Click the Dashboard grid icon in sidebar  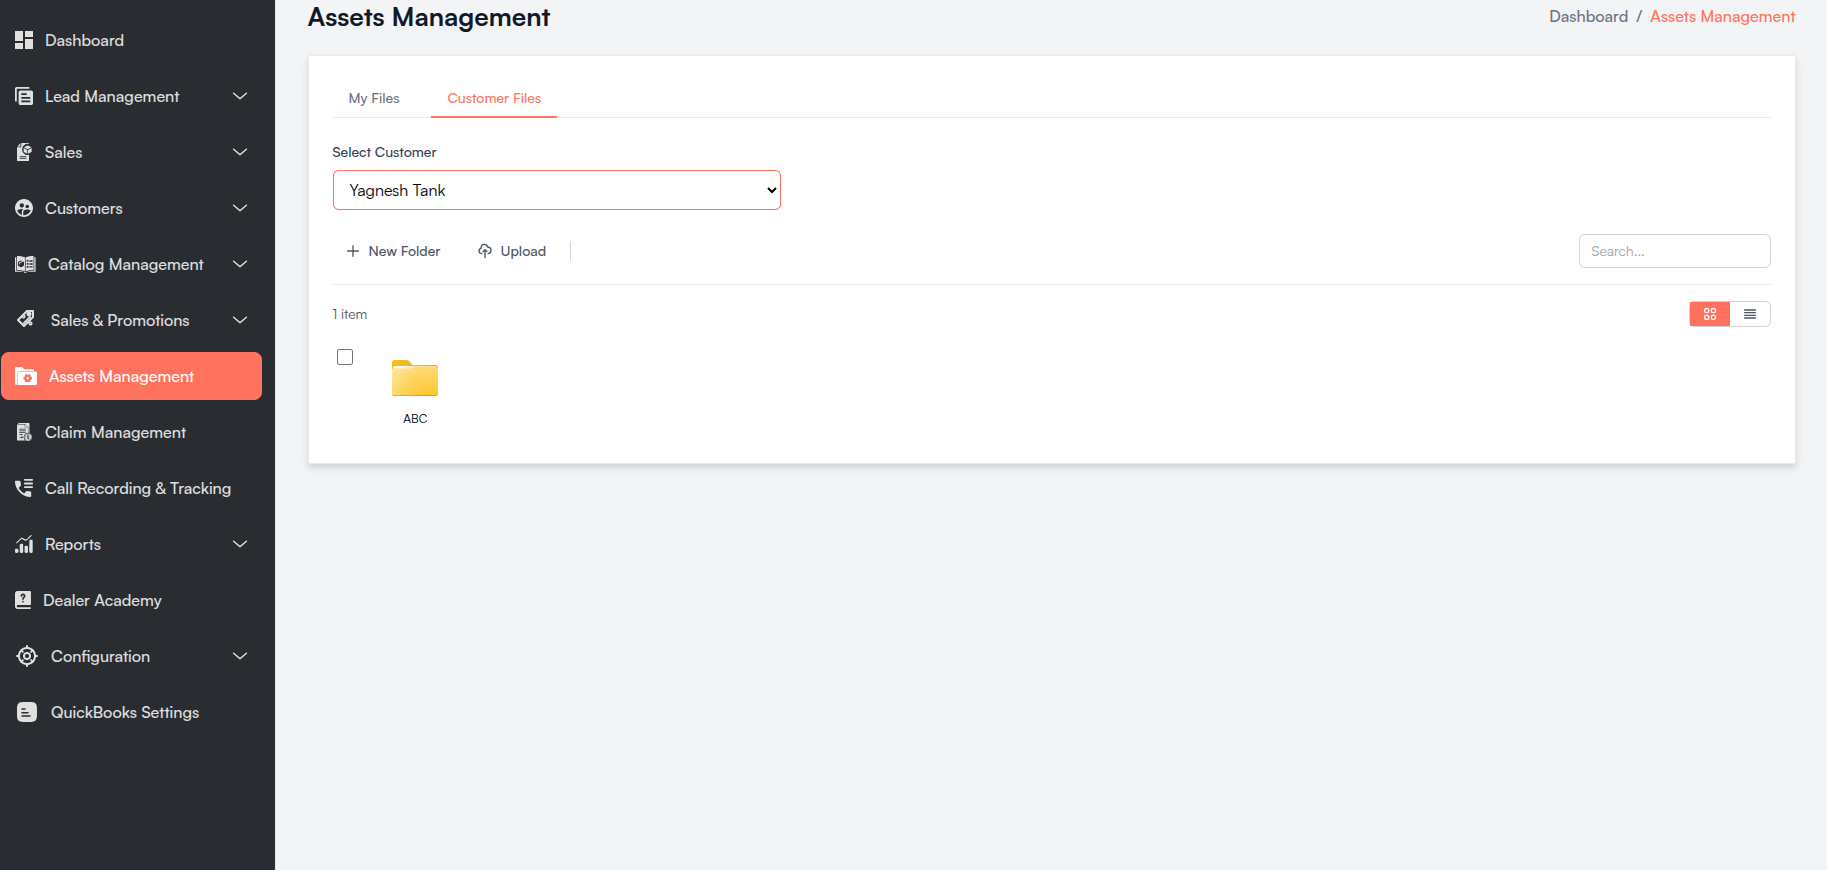click(24, 40)
